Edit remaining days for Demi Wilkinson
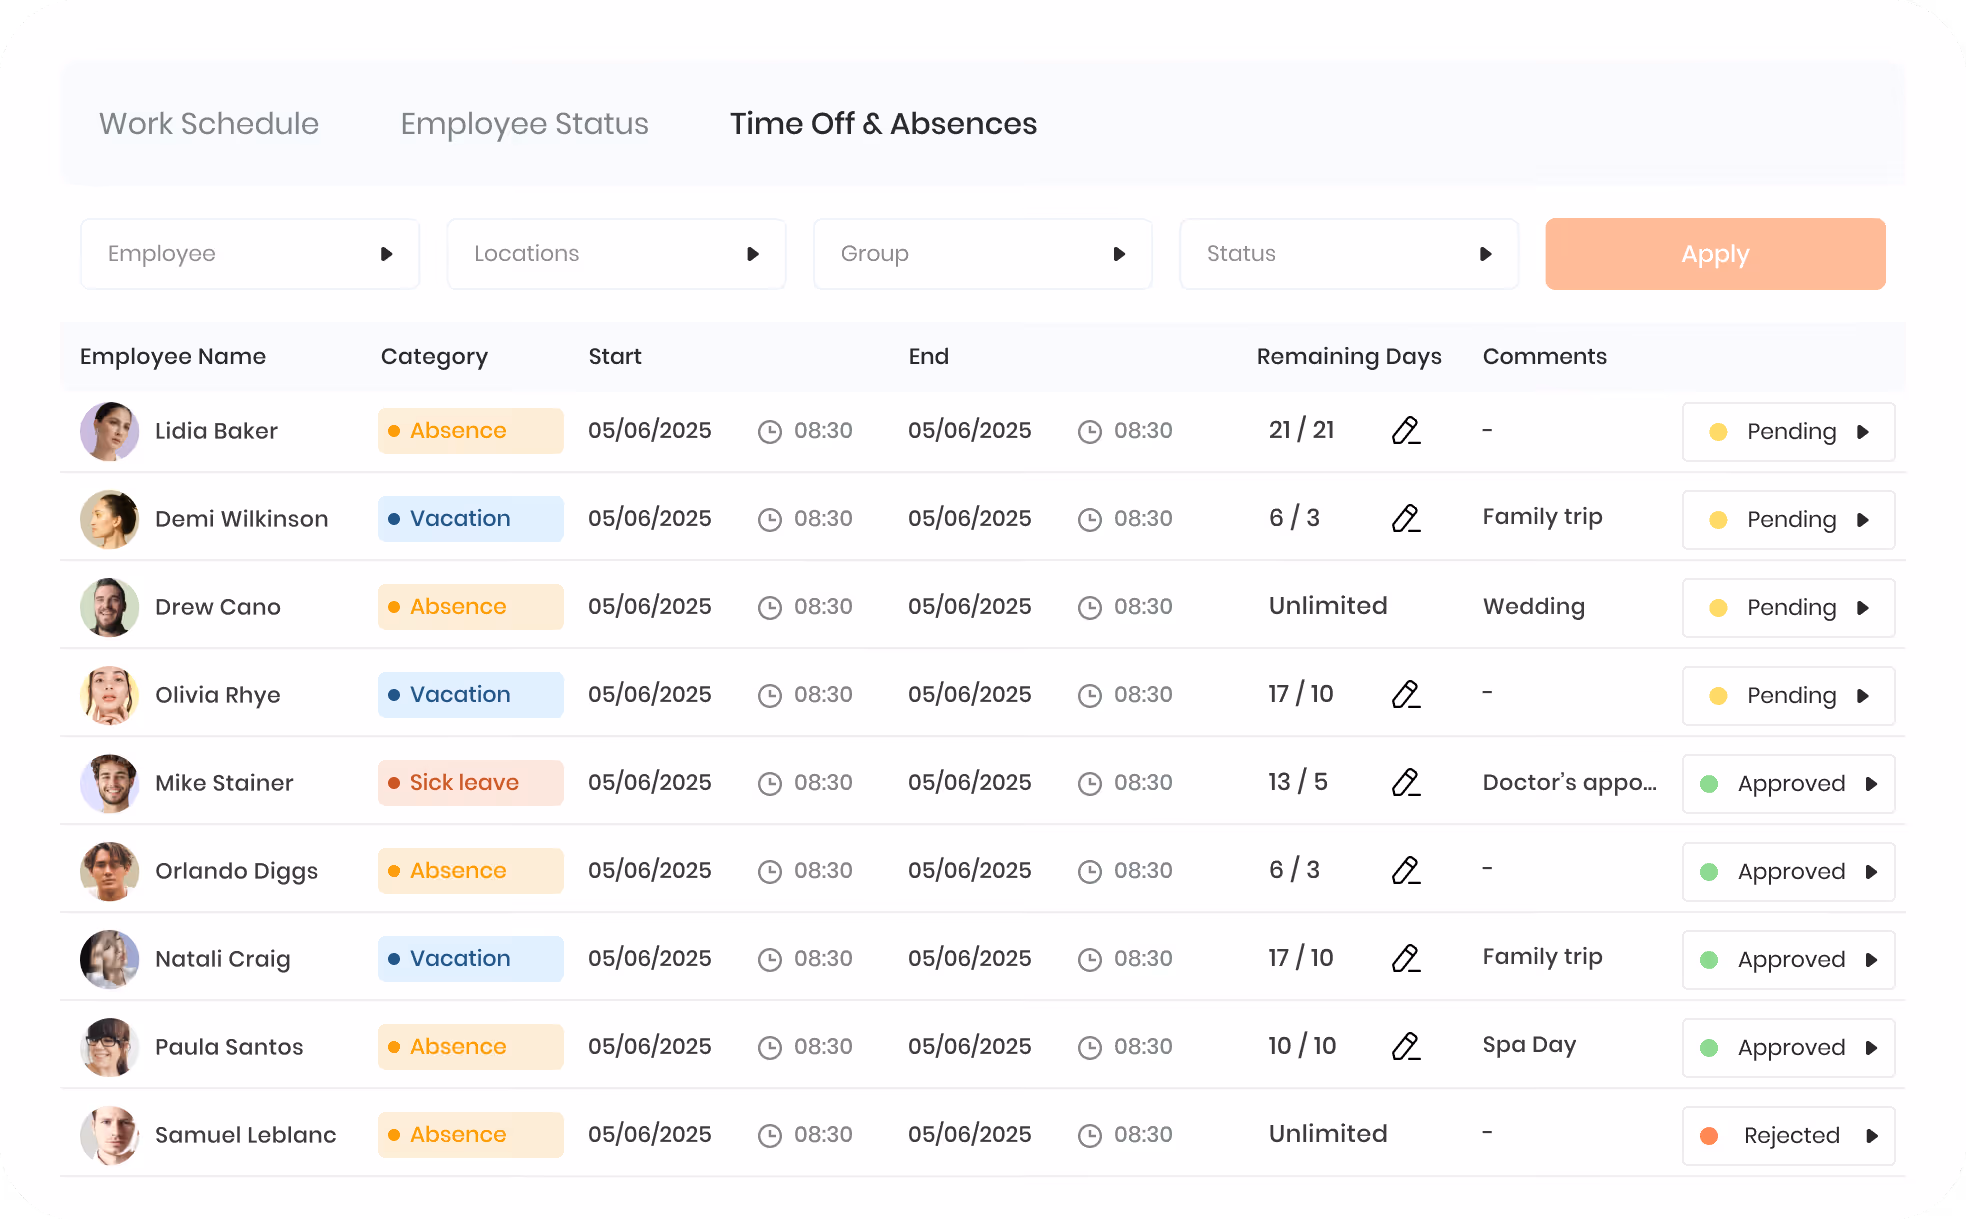This screenshot has width=1966, height=1220. pos(1406,519)
